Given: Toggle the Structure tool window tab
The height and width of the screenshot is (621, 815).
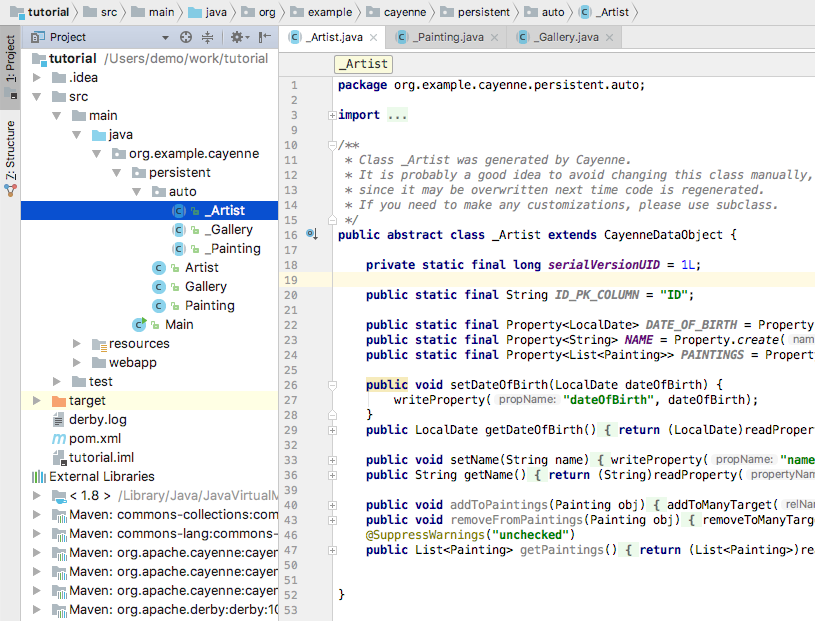Looking at the screenshot, I should click(x=11, y=150).
